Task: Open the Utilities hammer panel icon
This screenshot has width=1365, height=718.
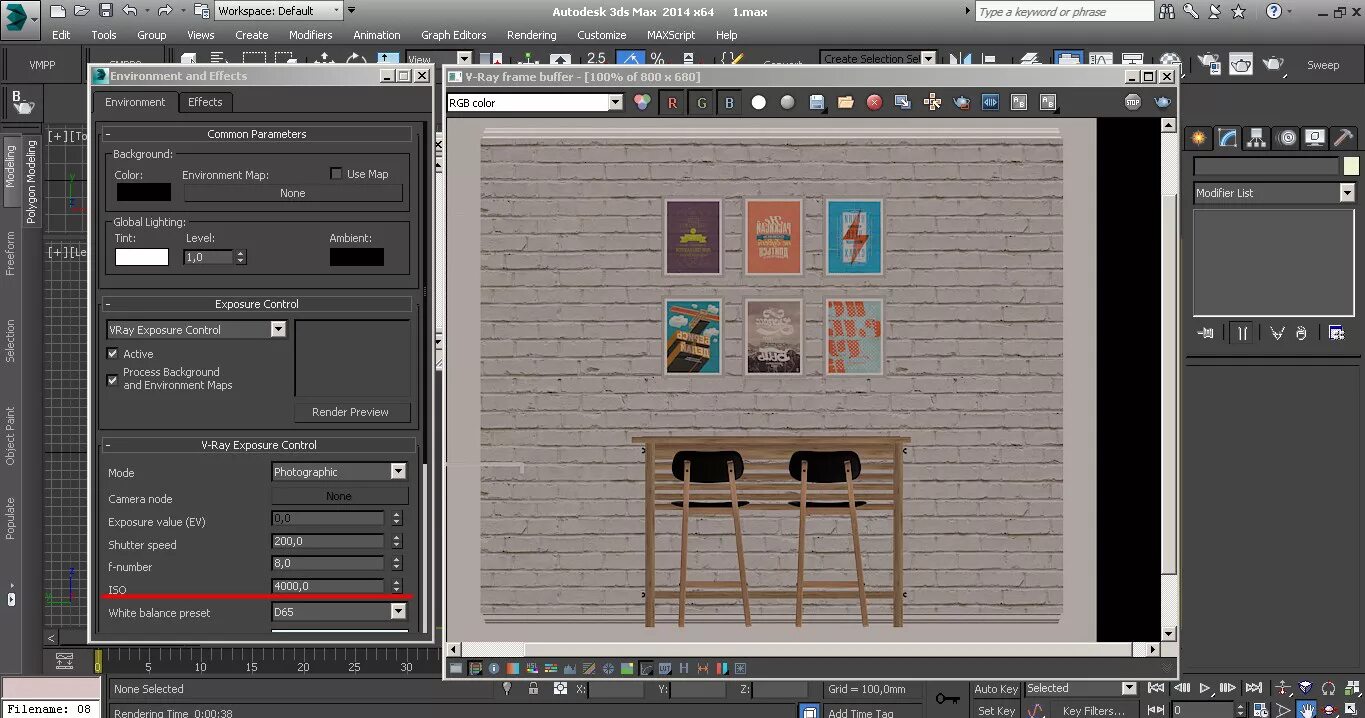Action: pyautogui.click(x=1343, y=138)
